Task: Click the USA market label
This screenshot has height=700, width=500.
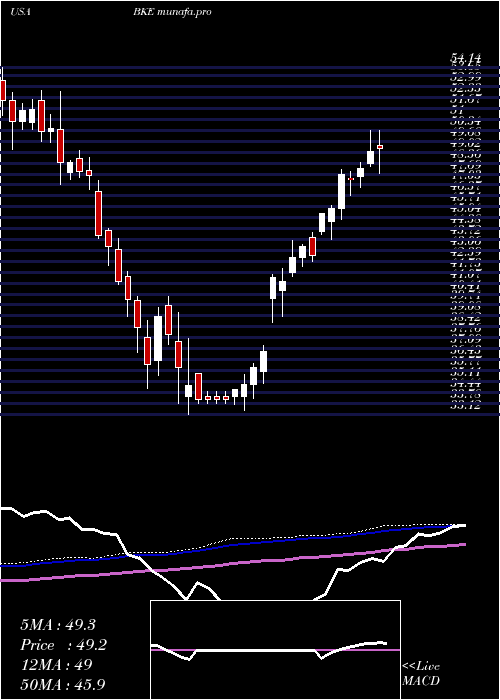Action: [x=20, y=12]
